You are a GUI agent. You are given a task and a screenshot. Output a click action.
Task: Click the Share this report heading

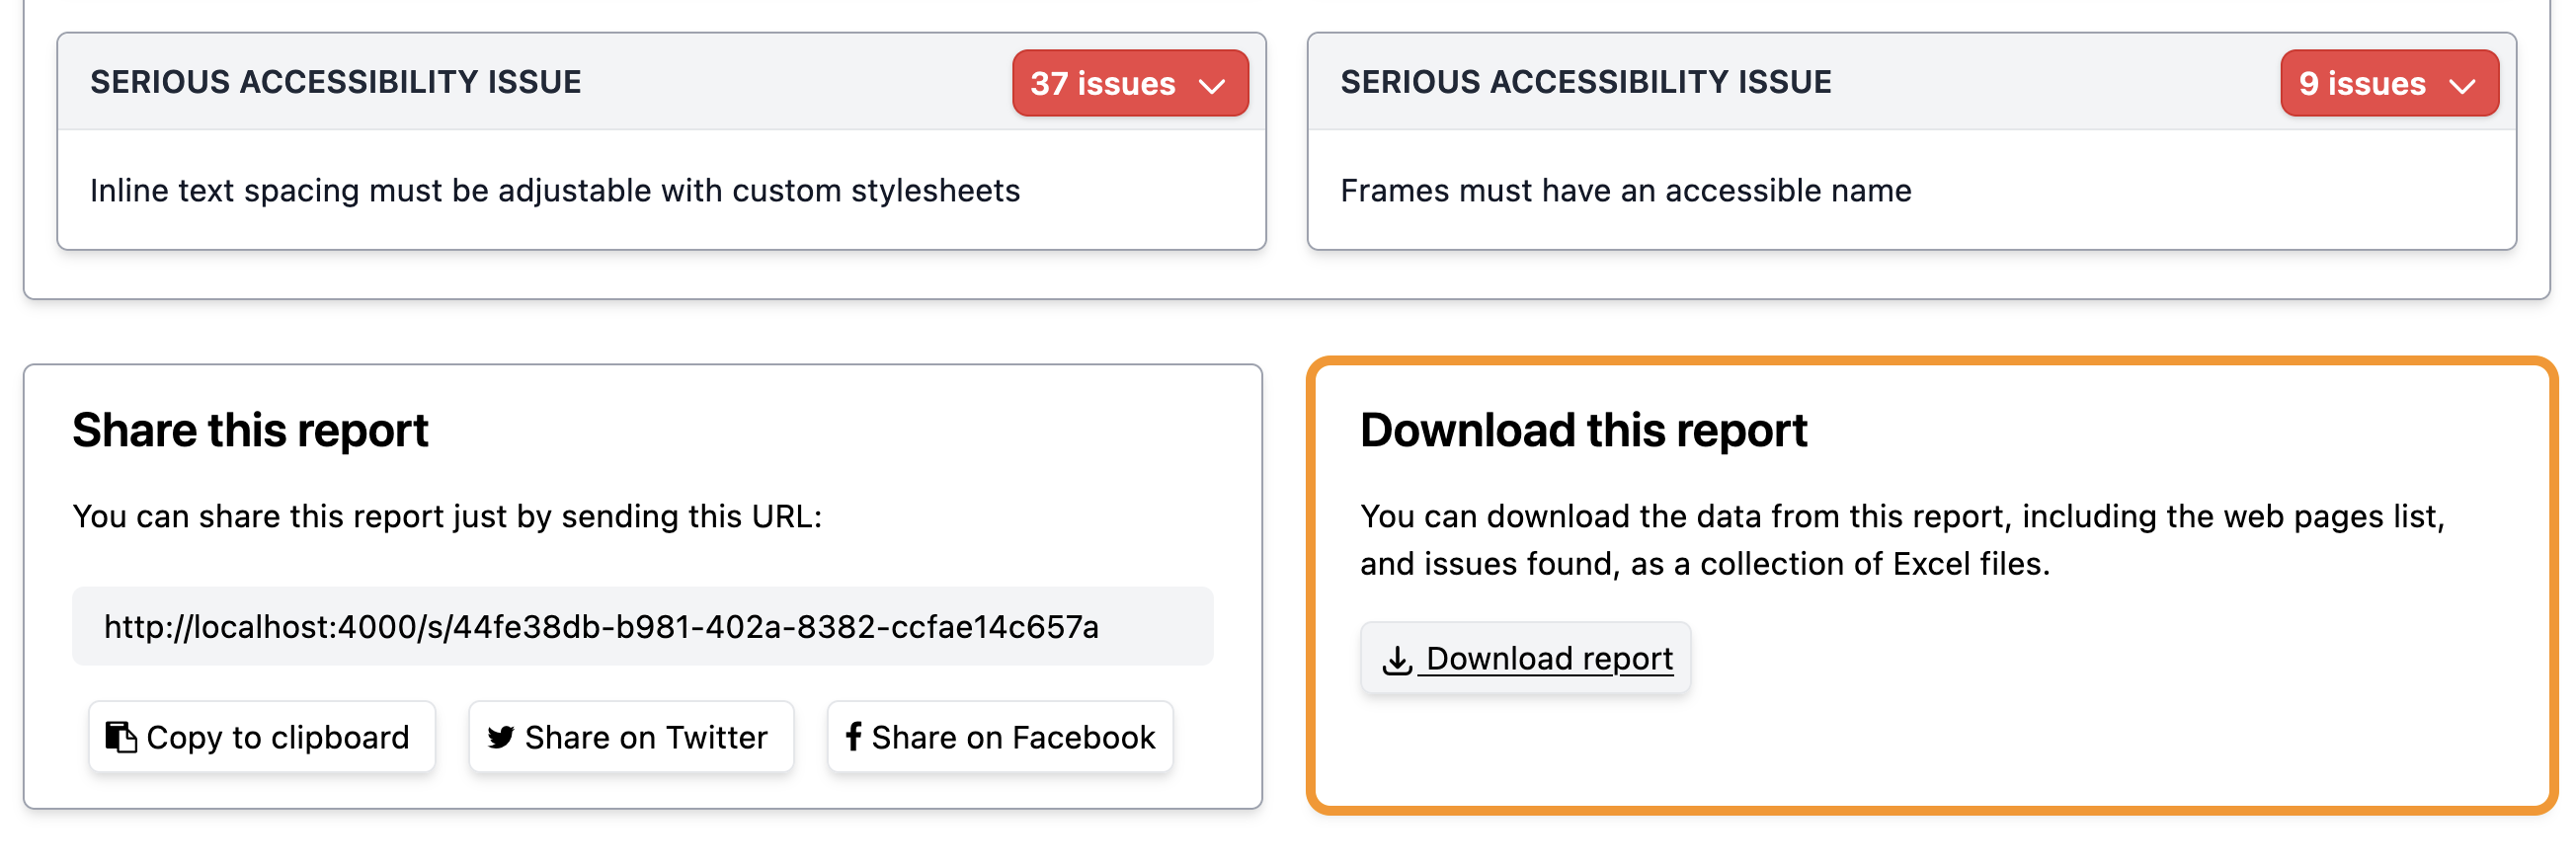pyautogui.click(x=250, y=431)
